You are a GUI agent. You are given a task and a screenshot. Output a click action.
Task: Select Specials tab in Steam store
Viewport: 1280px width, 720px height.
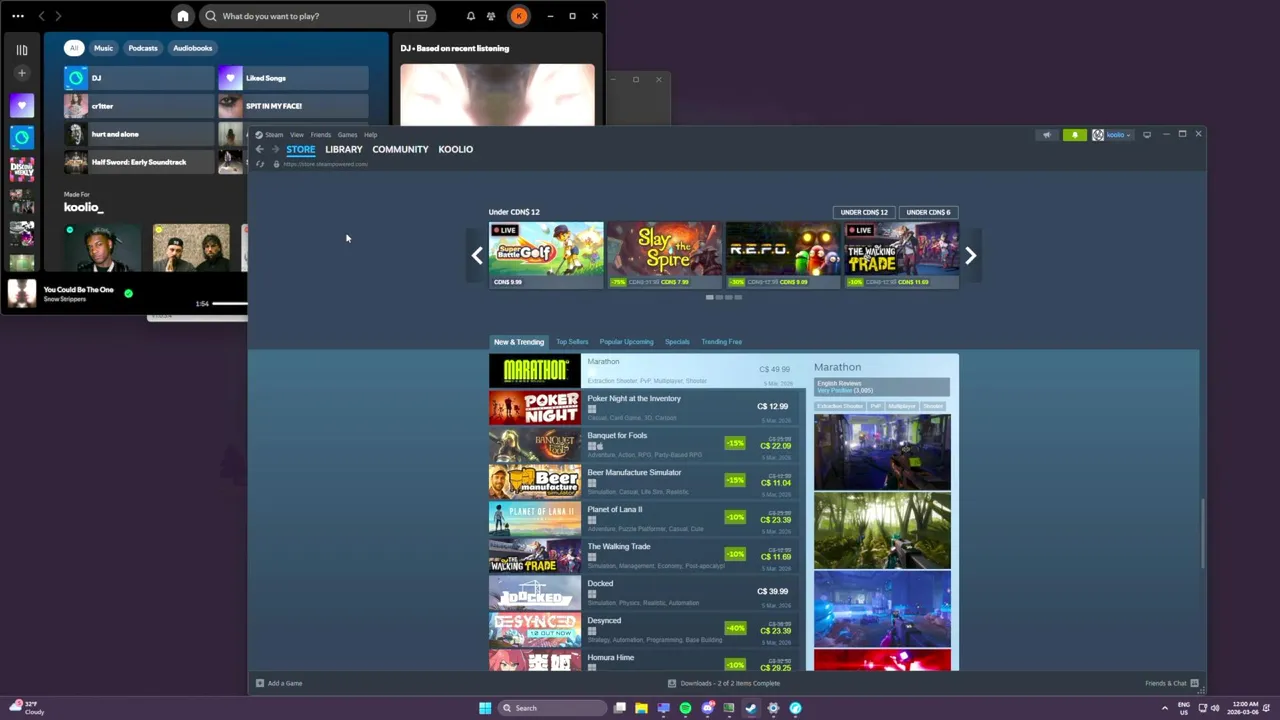677,342
